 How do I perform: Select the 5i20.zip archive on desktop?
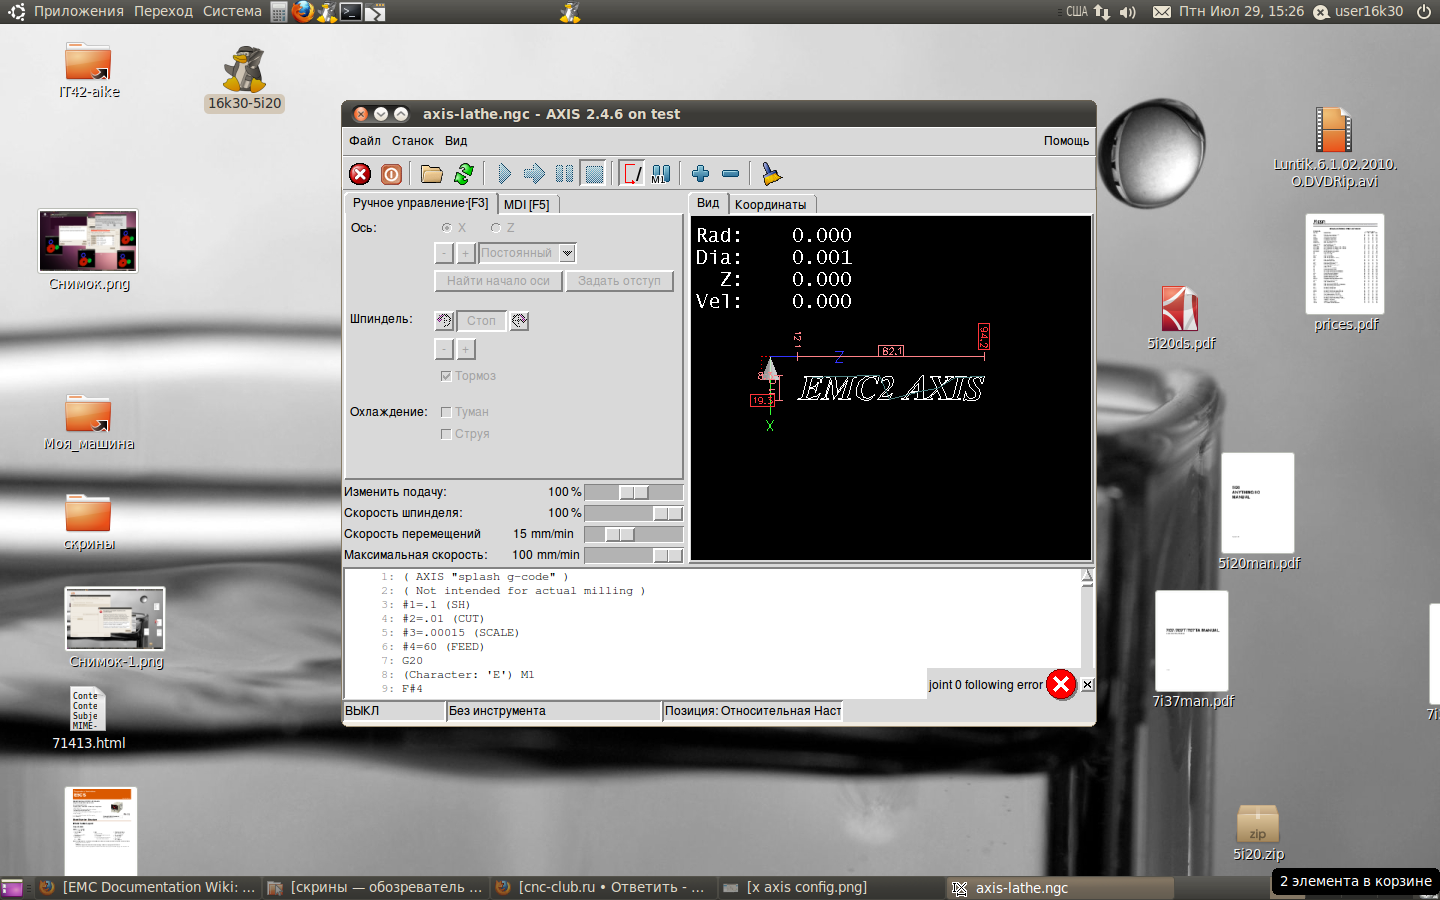[x=1258, y=833]
